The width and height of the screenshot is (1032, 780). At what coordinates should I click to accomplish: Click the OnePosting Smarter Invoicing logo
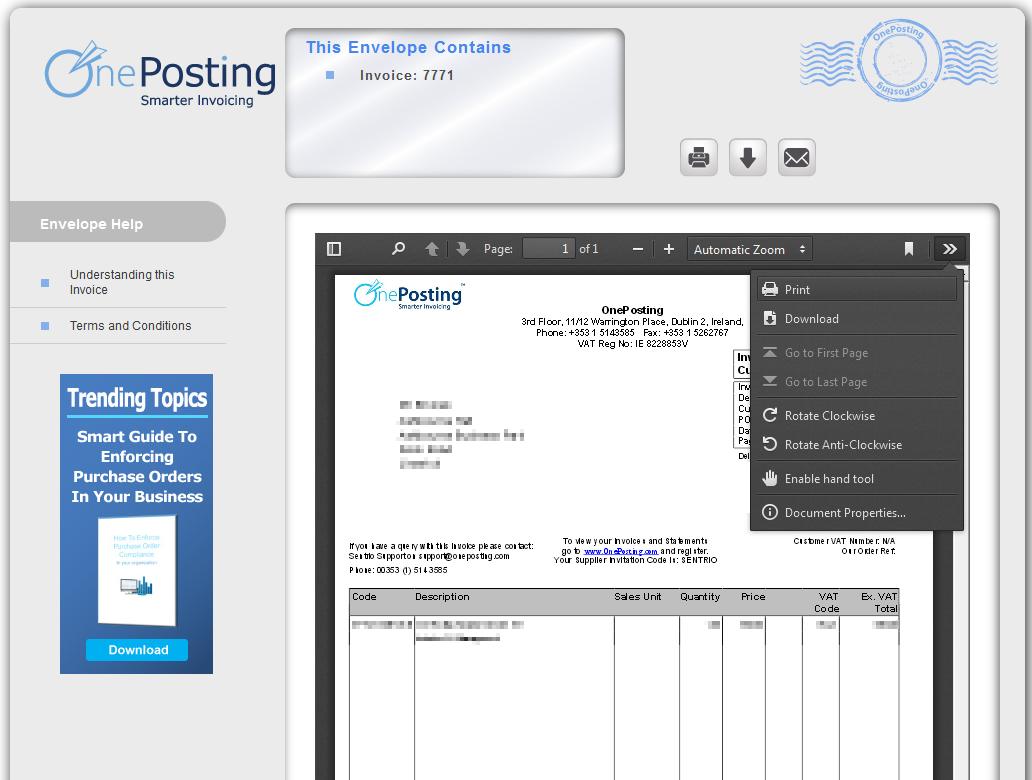click(160, 74)
